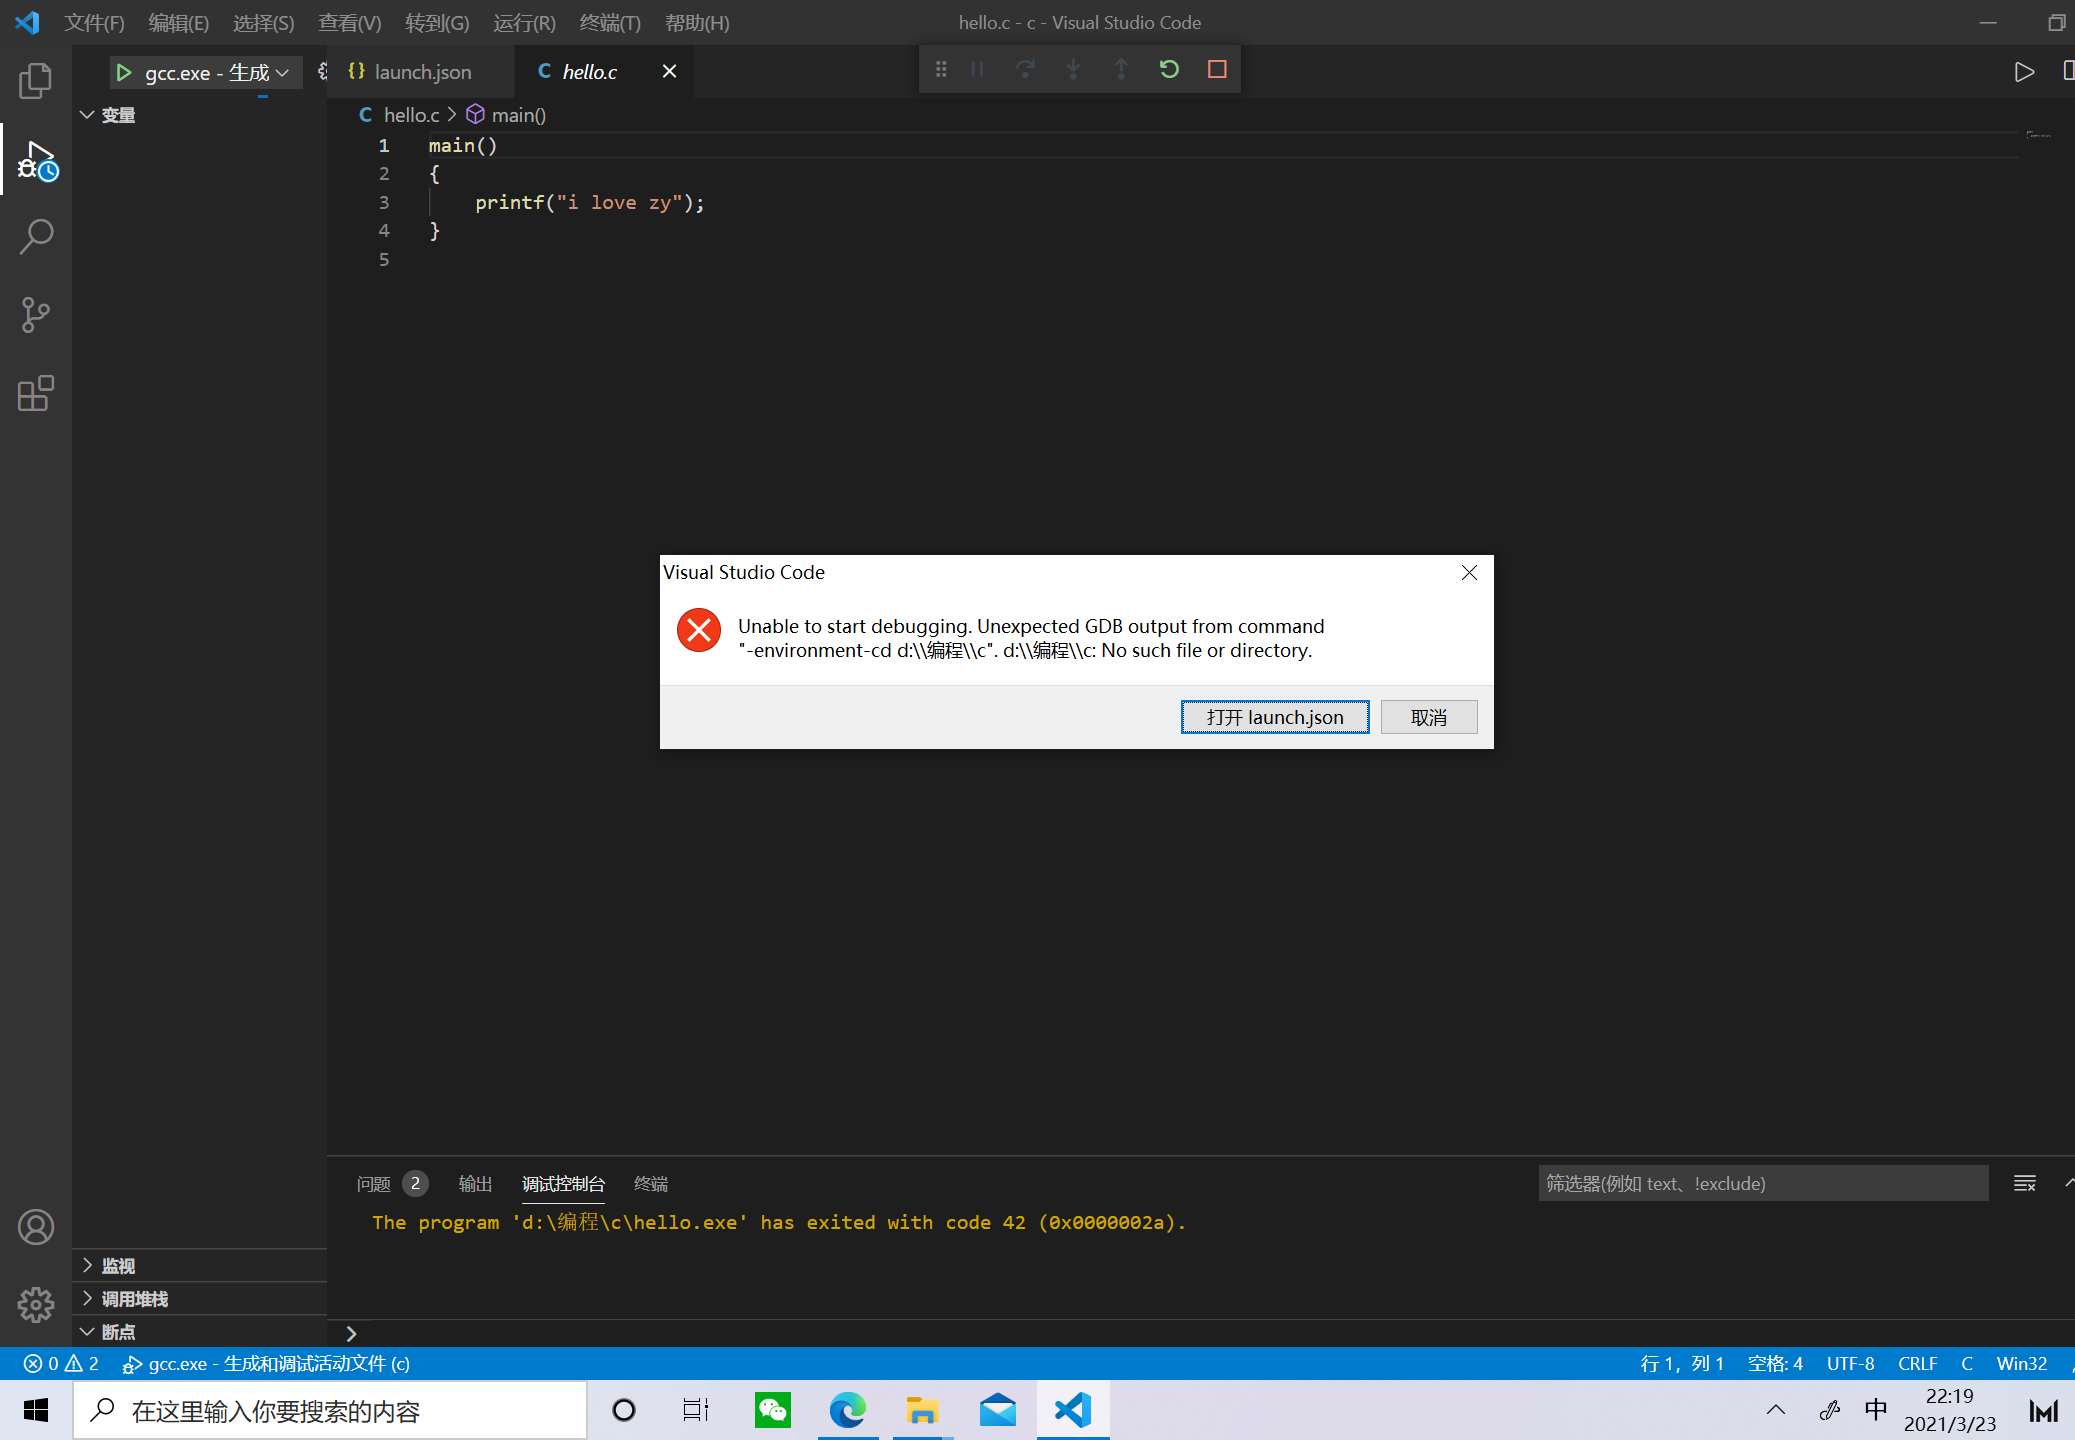The width and height of the screenshot is (2075, 1440).
Task: Open WeChat from taskbar
Action: (x=773, y=1411)
